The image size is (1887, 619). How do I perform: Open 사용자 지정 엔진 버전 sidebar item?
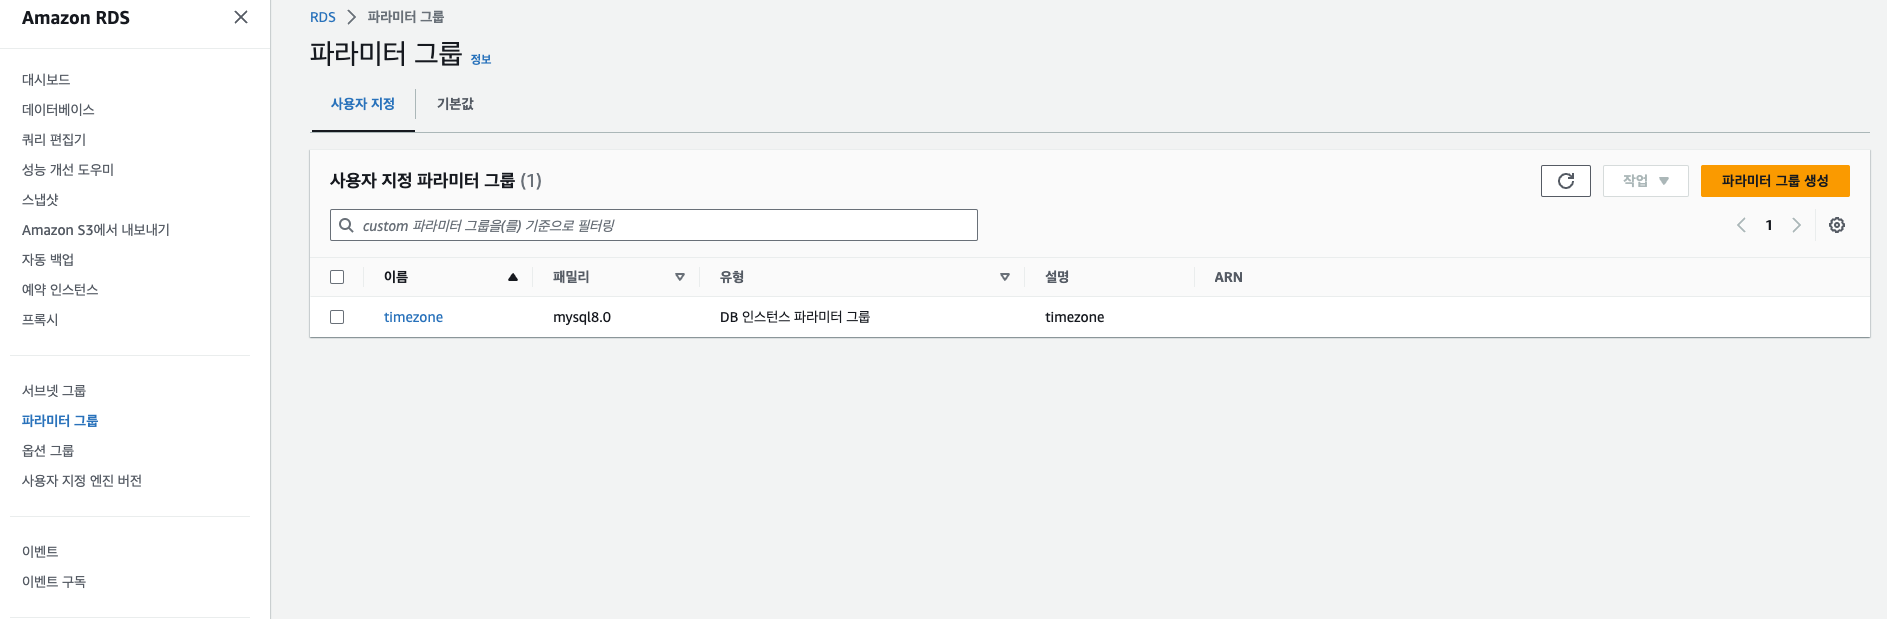pos(82,480)
